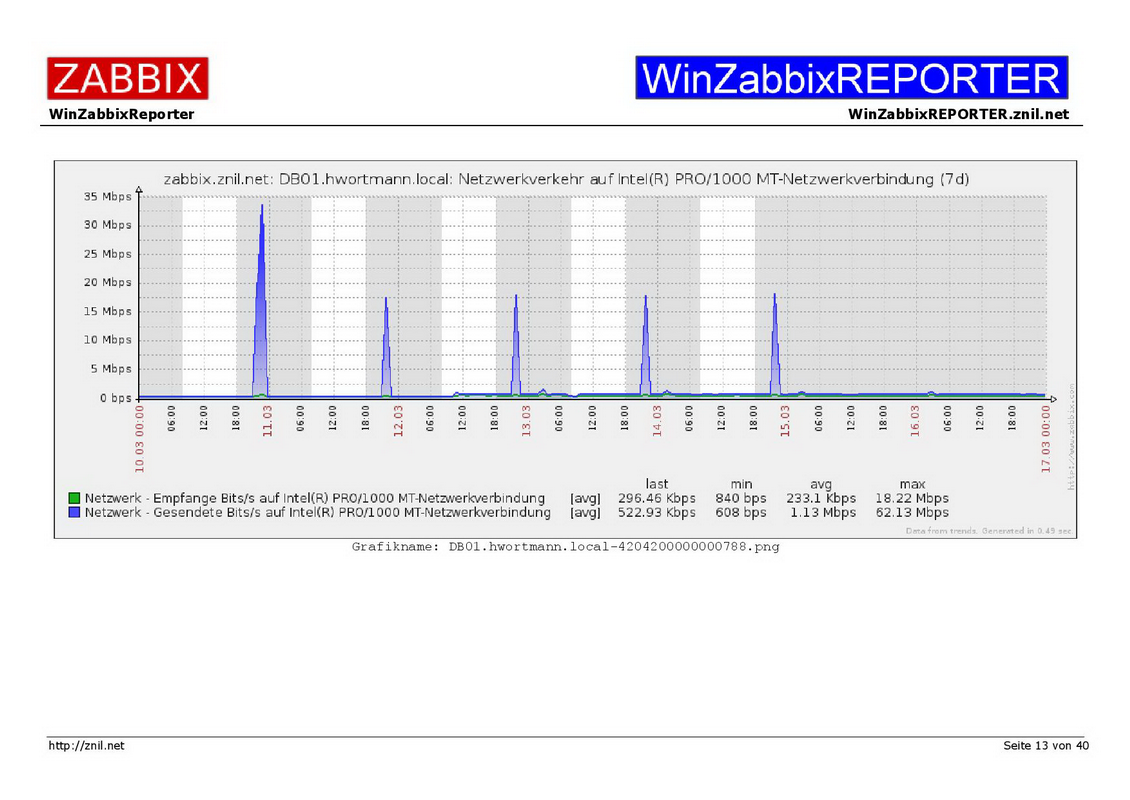Click the graph title mentioning DB01.hwortmann.local
1130x800 pixels.
click(566, 180)
